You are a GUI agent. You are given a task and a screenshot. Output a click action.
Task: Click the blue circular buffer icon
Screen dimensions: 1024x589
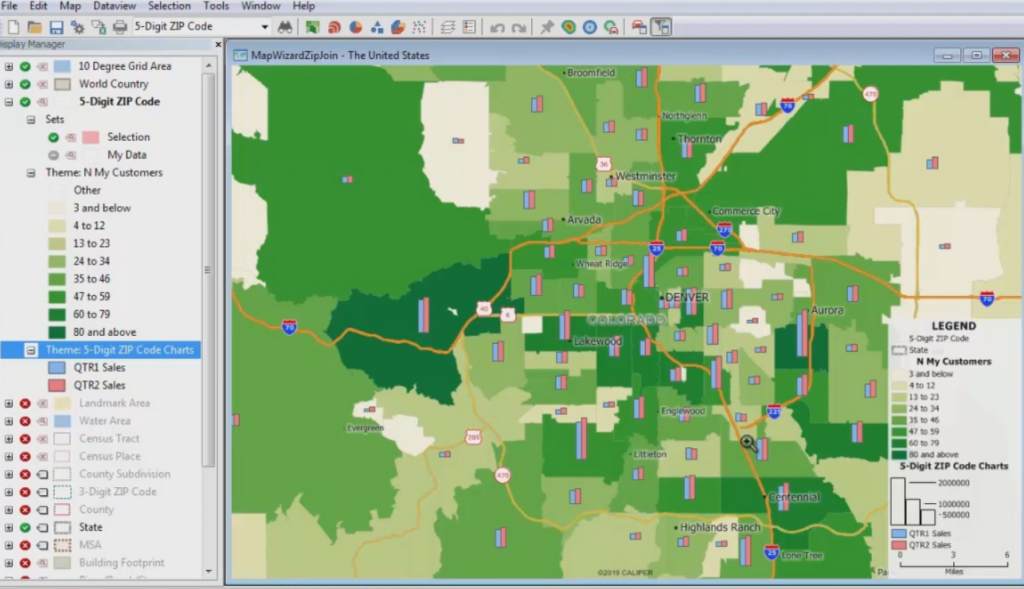point(590,27)
